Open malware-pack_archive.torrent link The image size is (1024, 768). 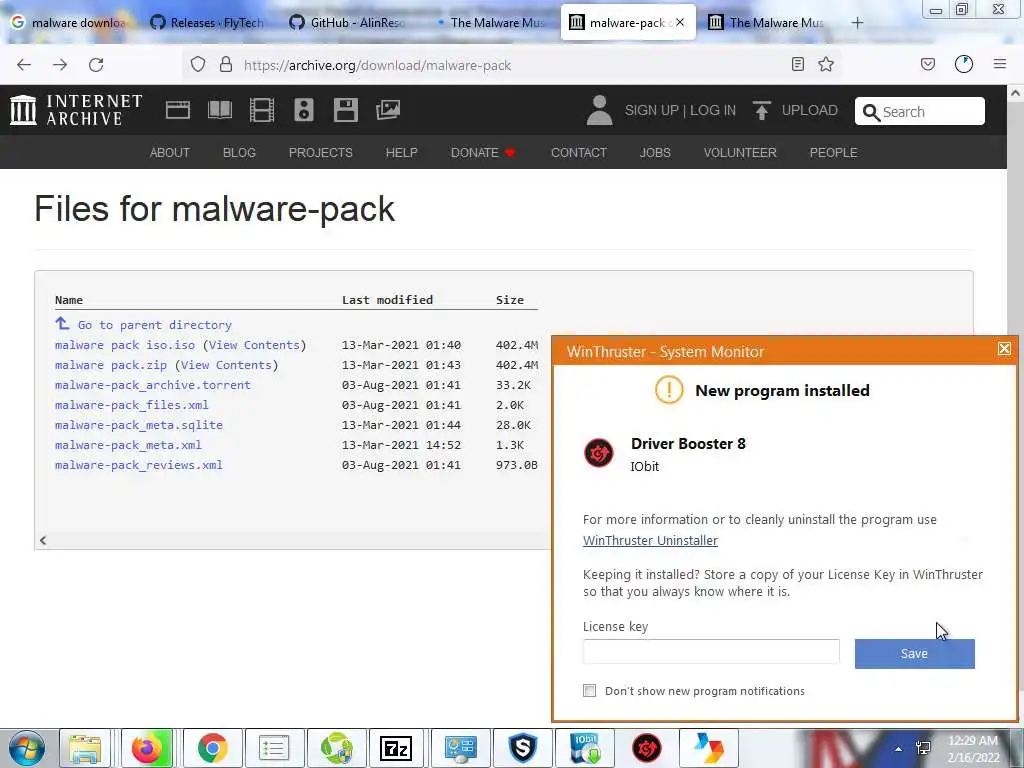coord(153,385)
